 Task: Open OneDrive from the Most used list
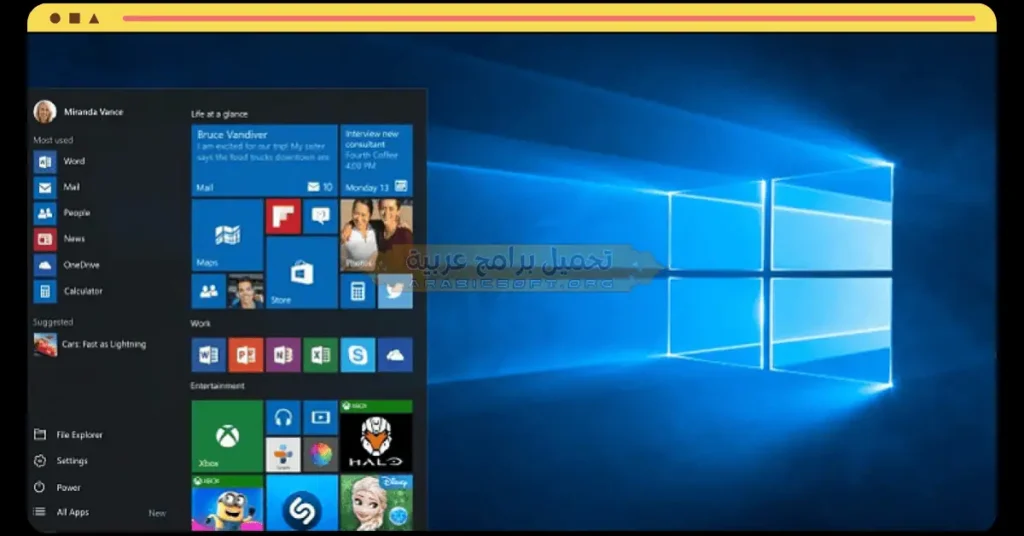[67, 265]
